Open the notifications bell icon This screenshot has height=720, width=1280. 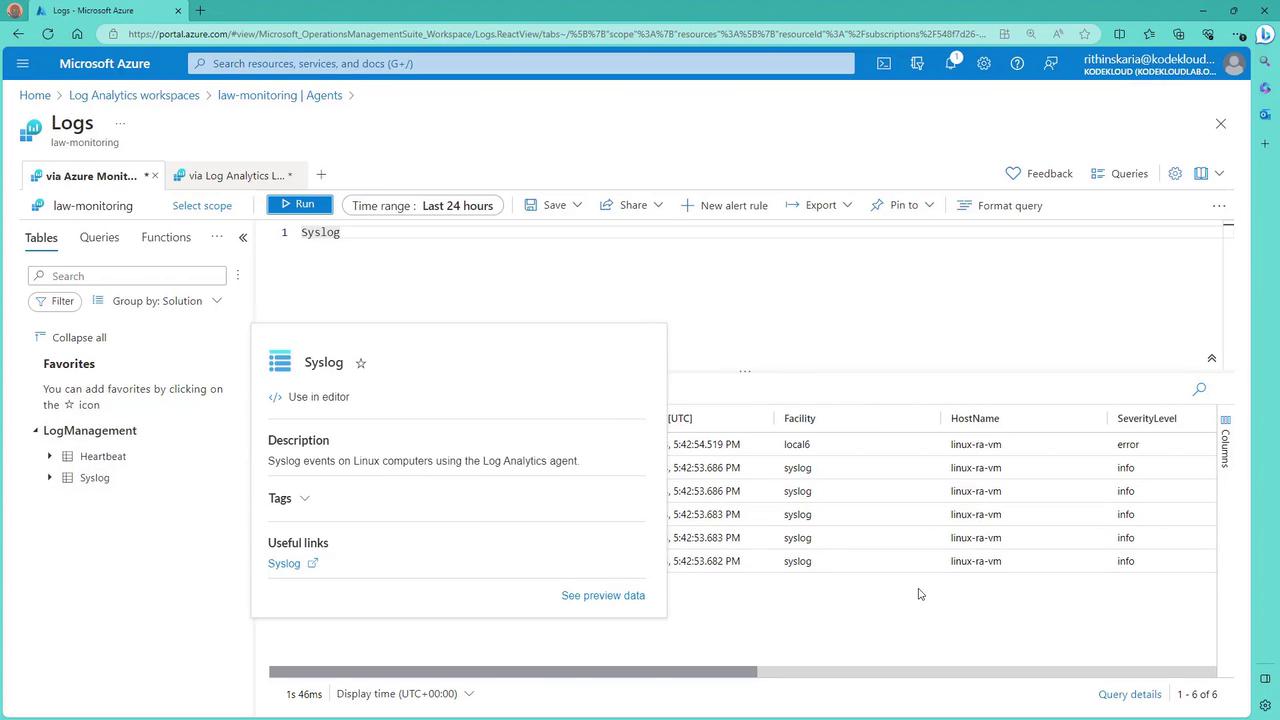[950, 63]
